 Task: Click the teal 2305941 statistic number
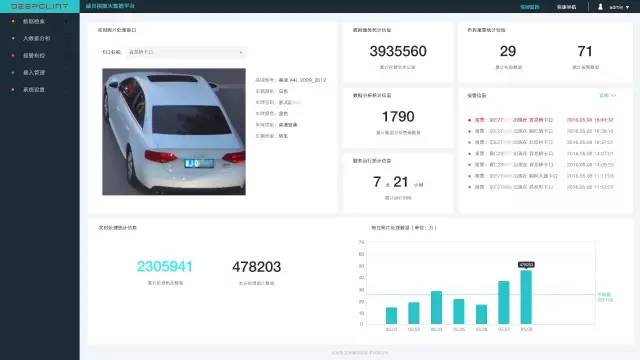[x=164, y=266]
